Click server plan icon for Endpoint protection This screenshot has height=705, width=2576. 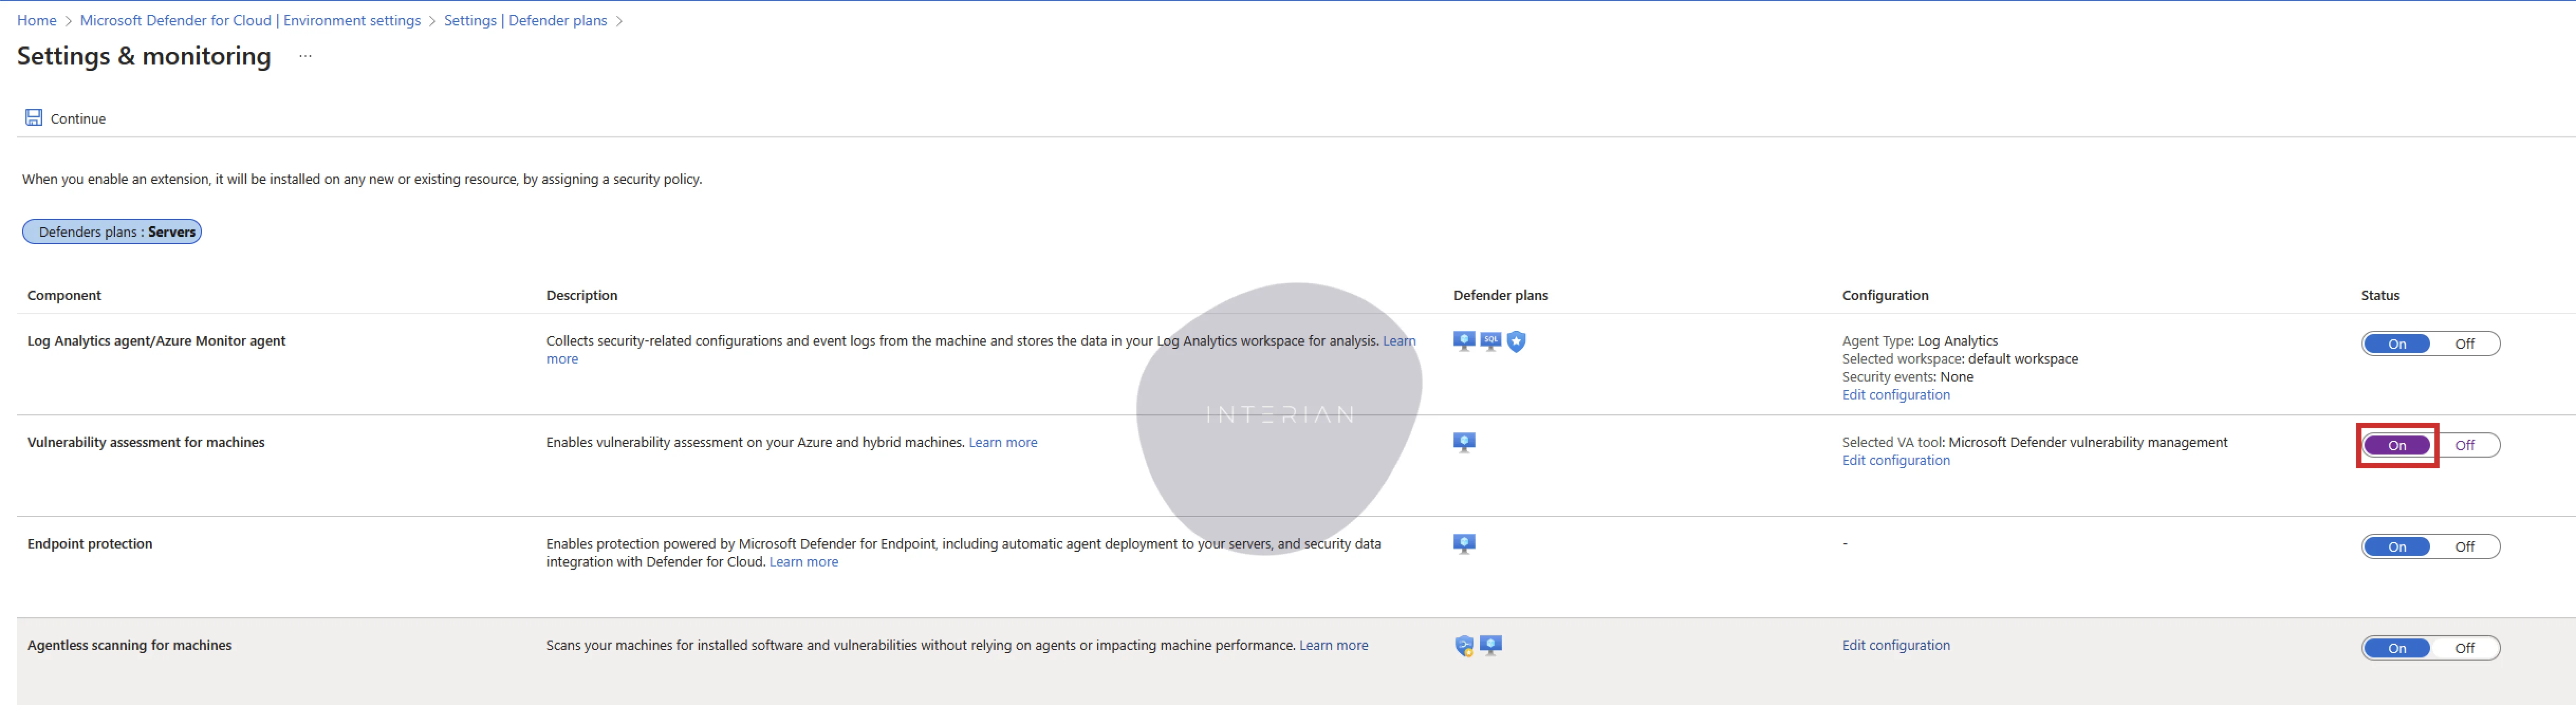click(1464, 544)
